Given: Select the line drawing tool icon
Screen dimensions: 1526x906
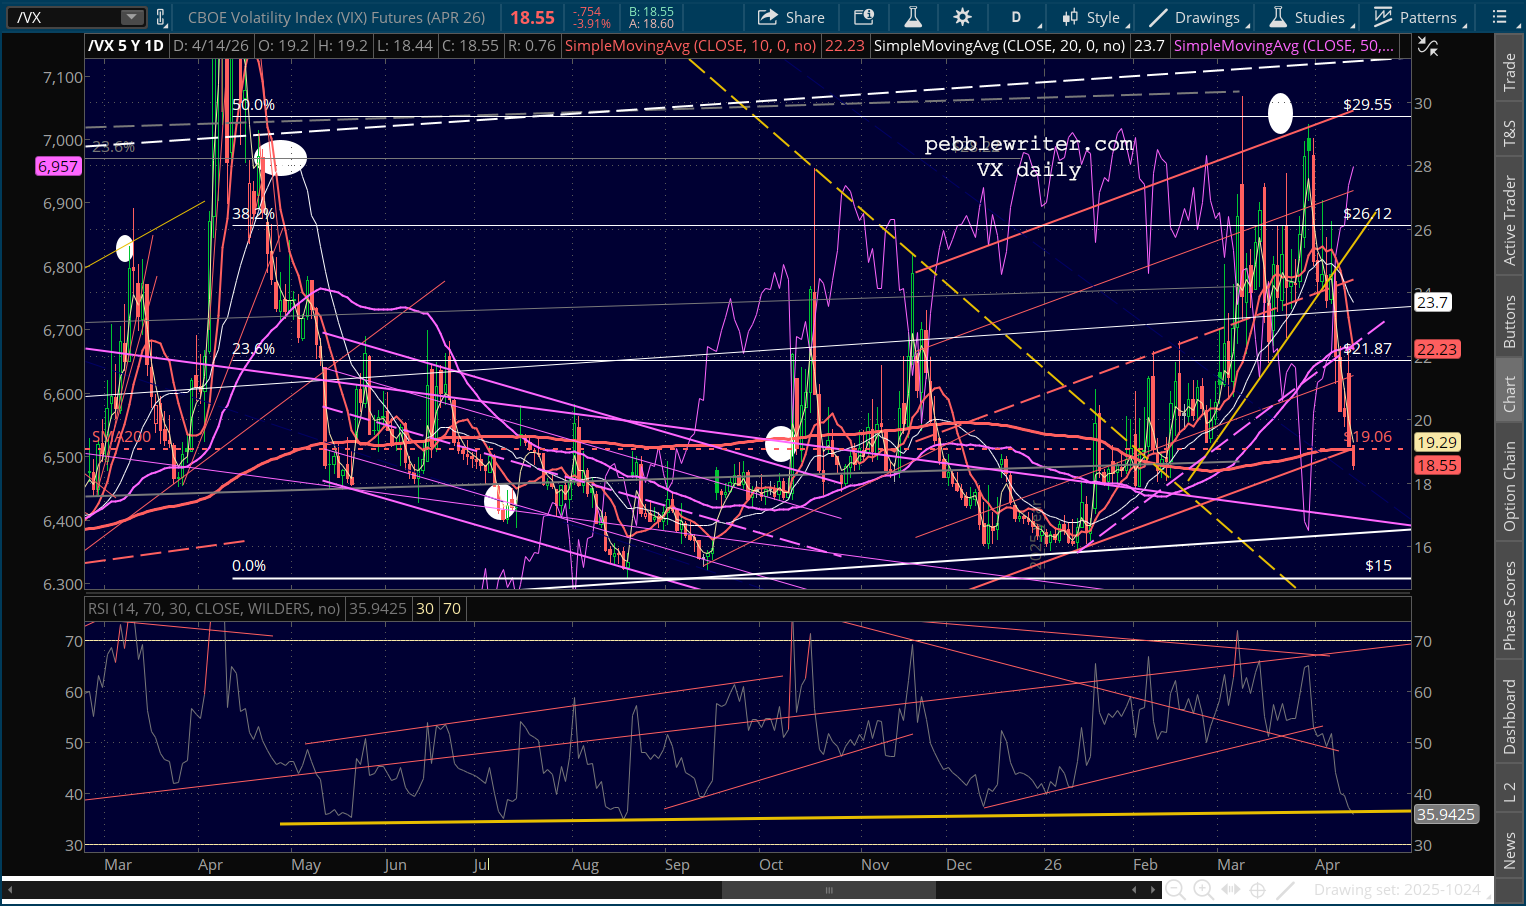Looking at the screenshot, I should pos(1286,890).
